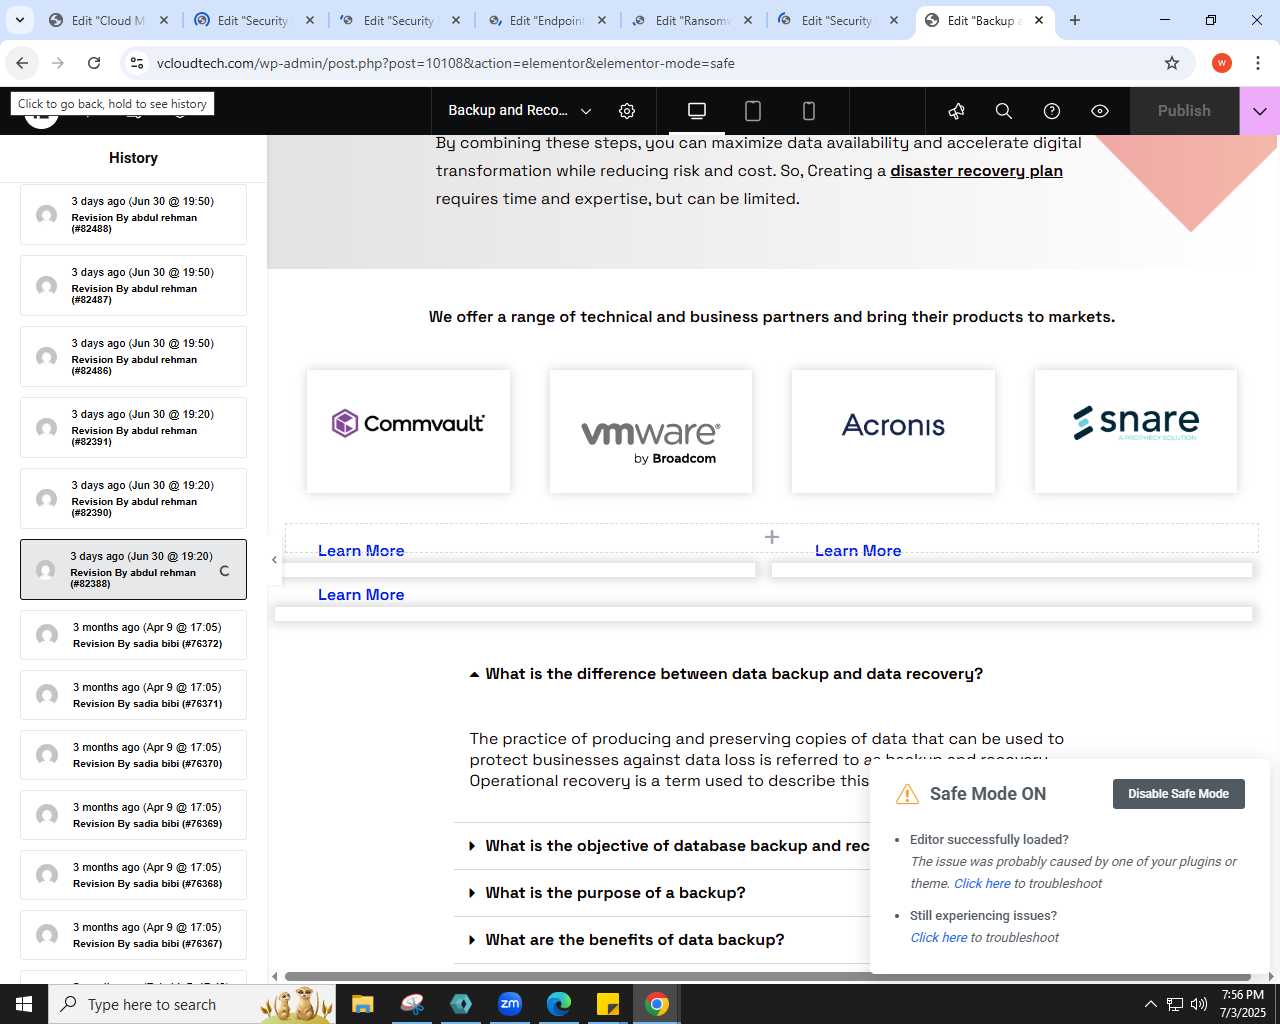Open the Elementor help icon
1280x1024 pixels.
[1052, 111]
